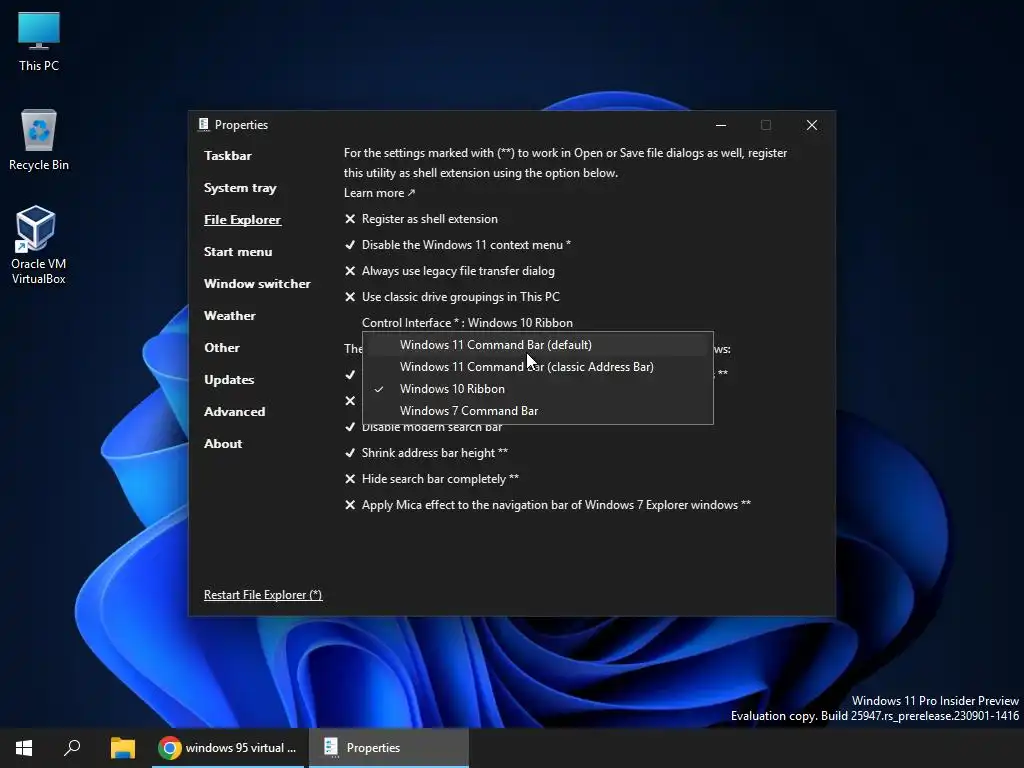1024x768 pixels.
Task: Open the System tray settings section
Action: point(240,188)
